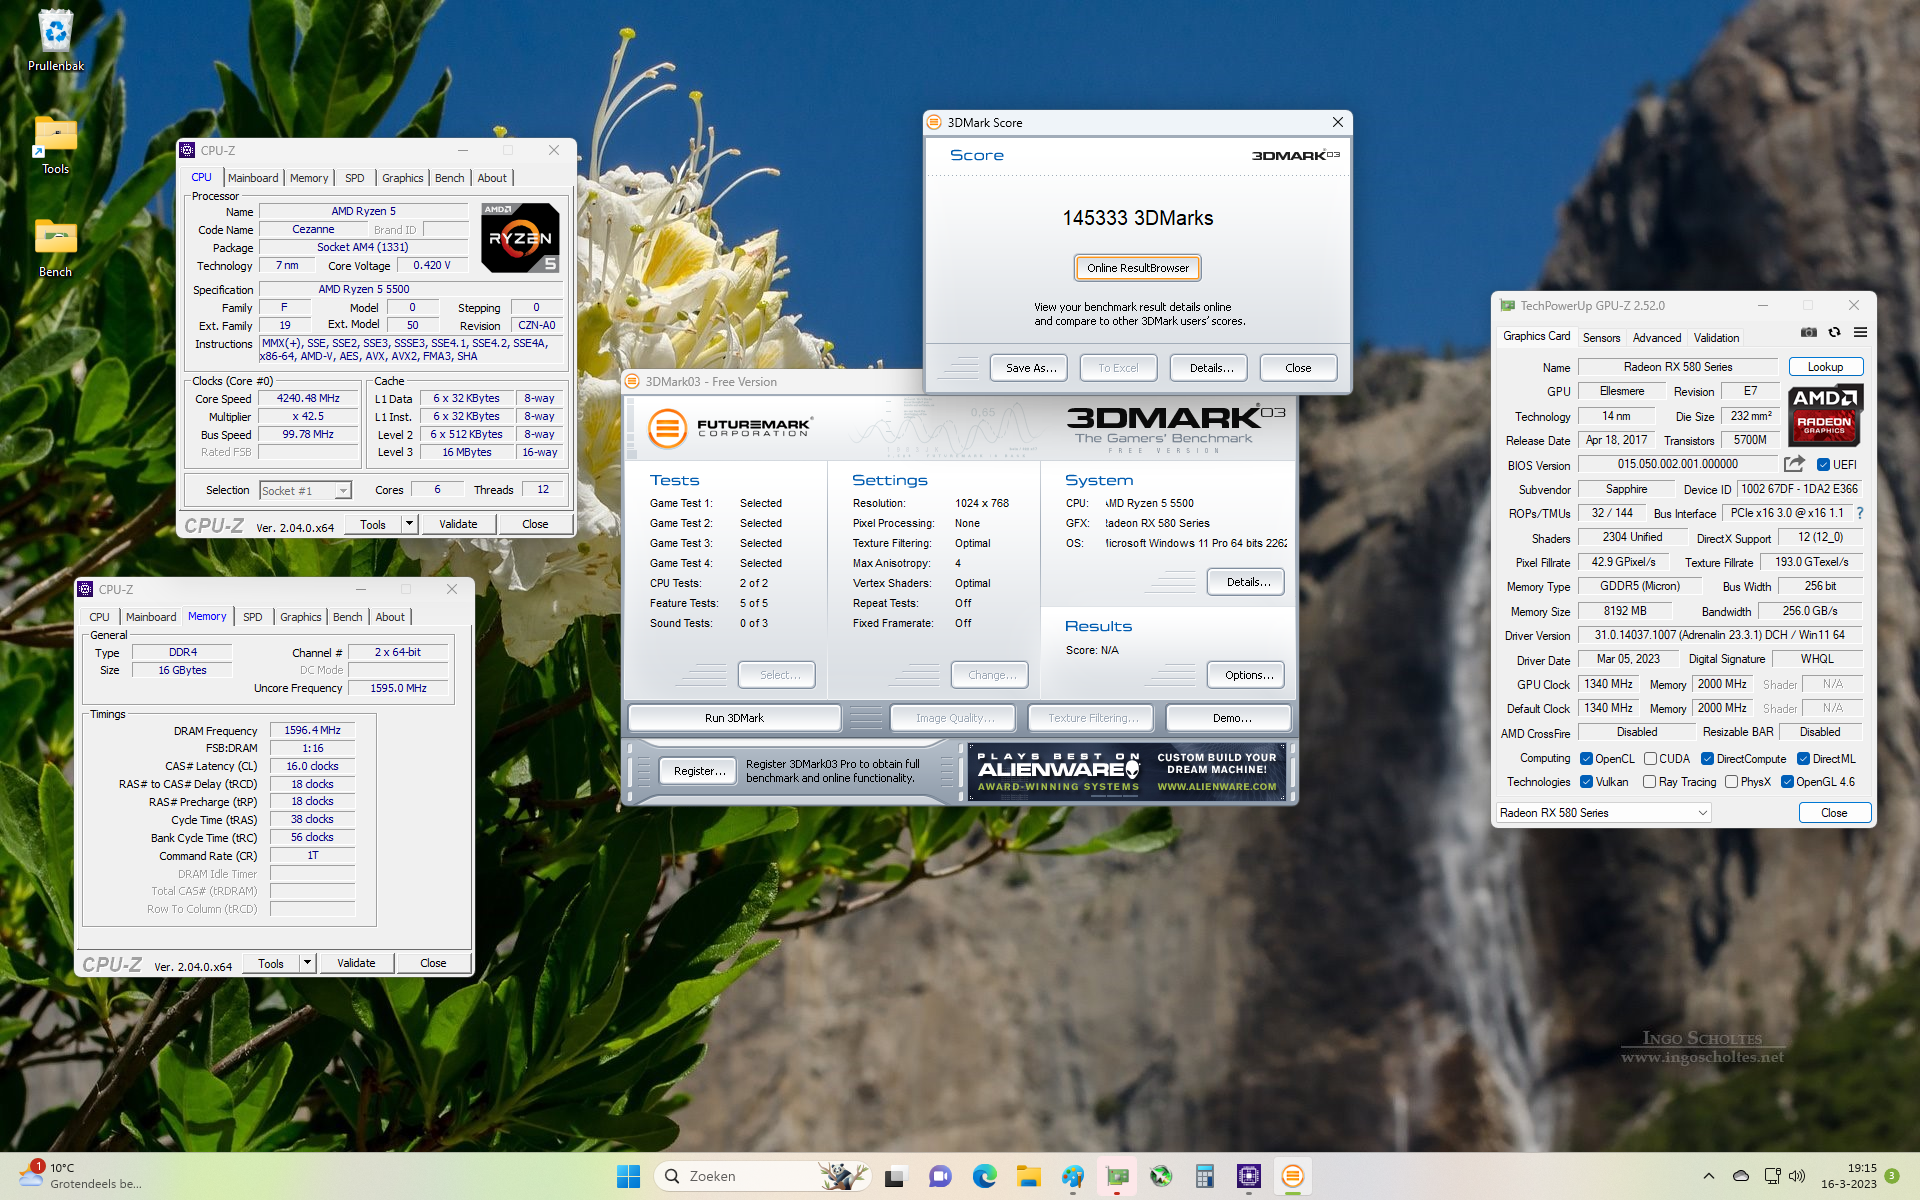Click the Ryzen 5 logo in CPU-Z
1920x1200 pixels.
[x=520, y=238]
